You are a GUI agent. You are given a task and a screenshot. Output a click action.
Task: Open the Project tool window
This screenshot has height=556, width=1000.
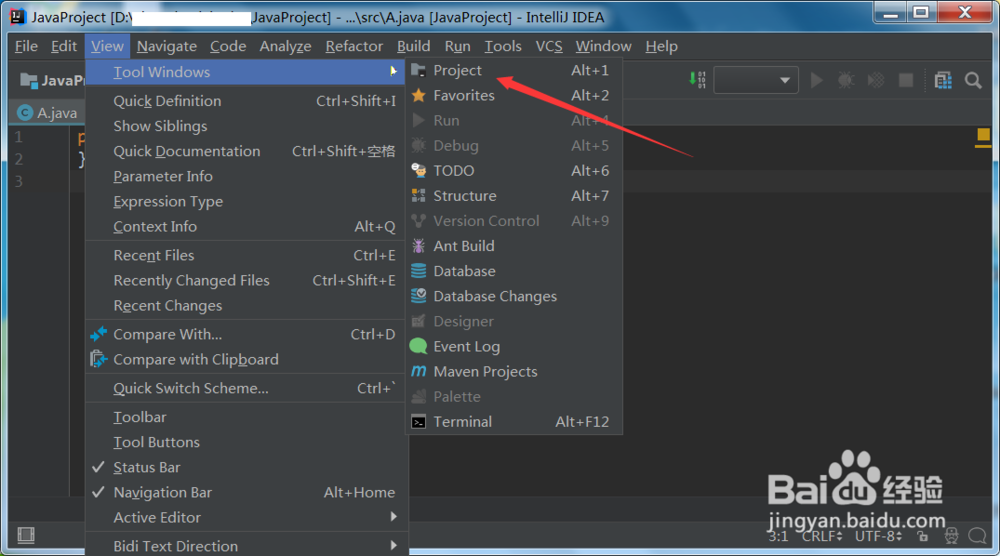tap(514, 70)
